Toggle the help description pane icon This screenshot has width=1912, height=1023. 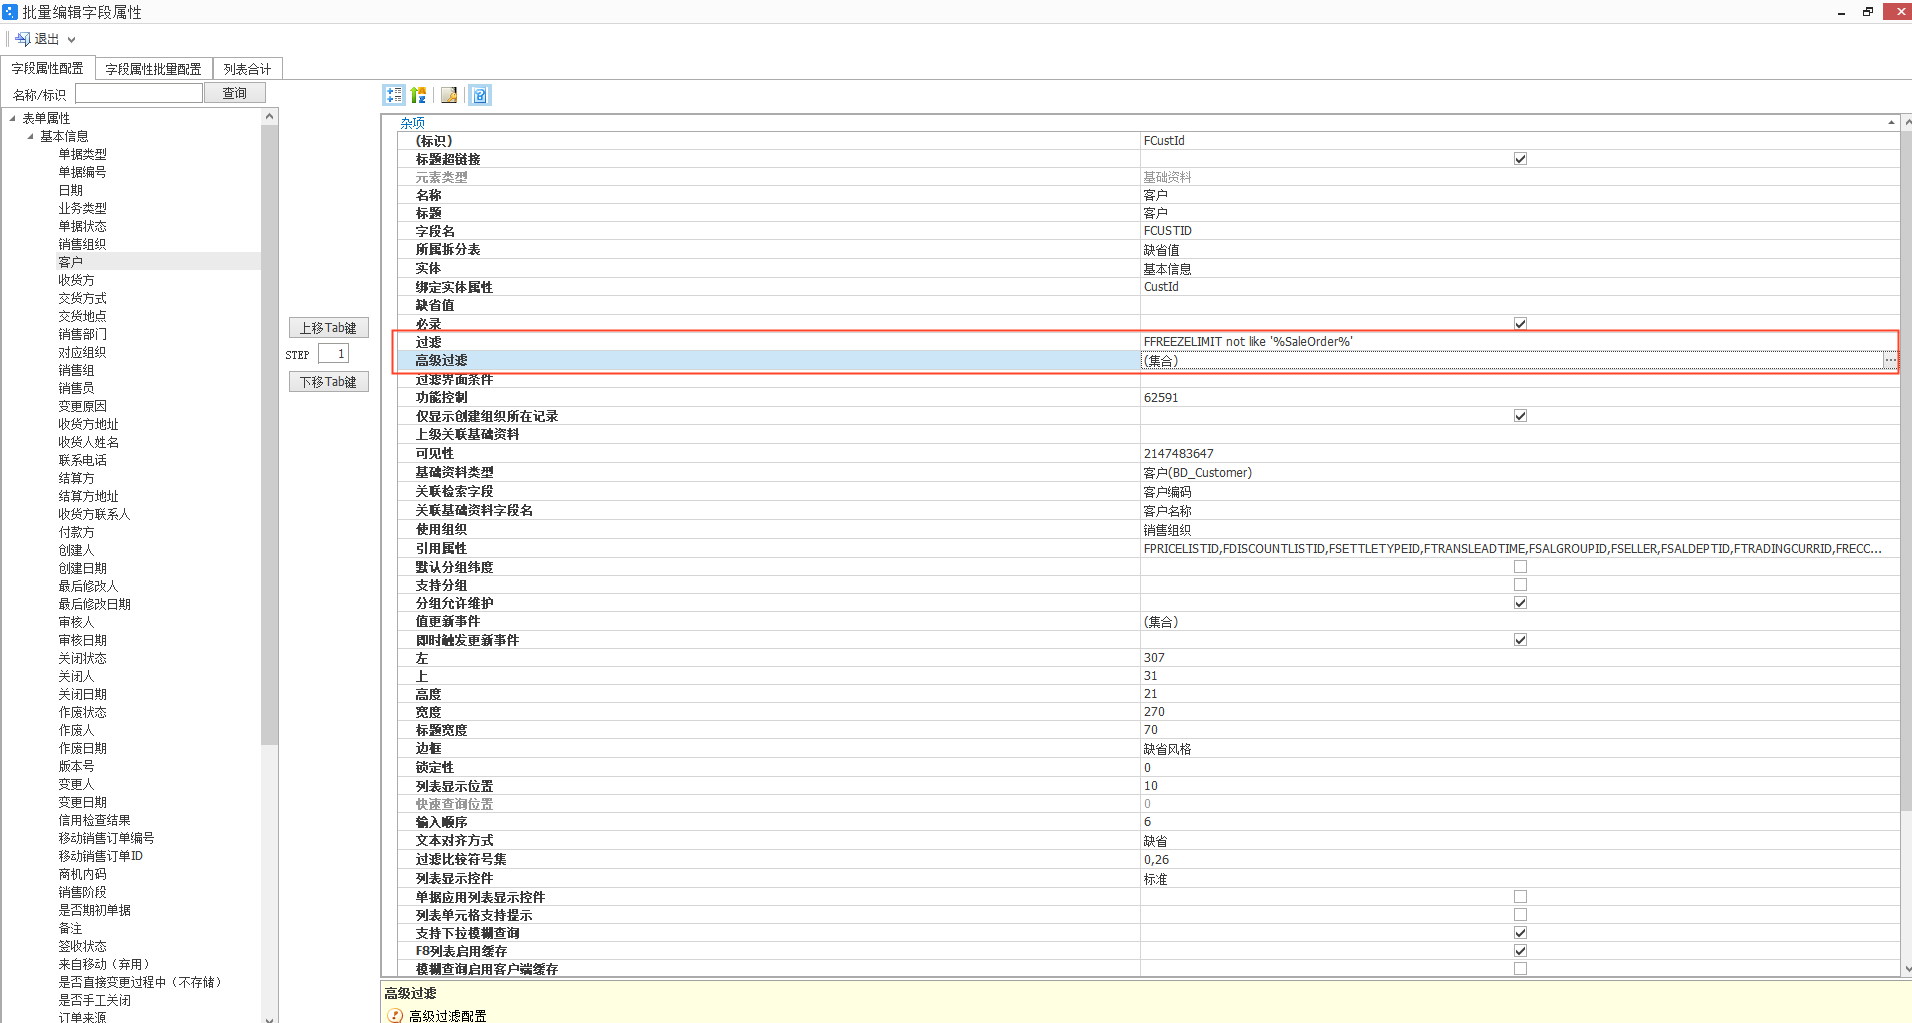(x=480, y=95)
